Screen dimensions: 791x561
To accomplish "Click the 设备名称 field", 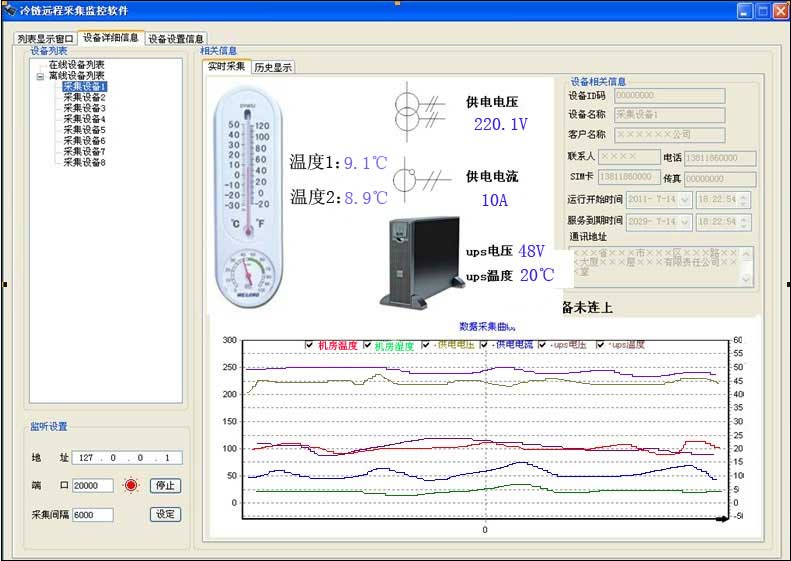I will tap(669, 115).
